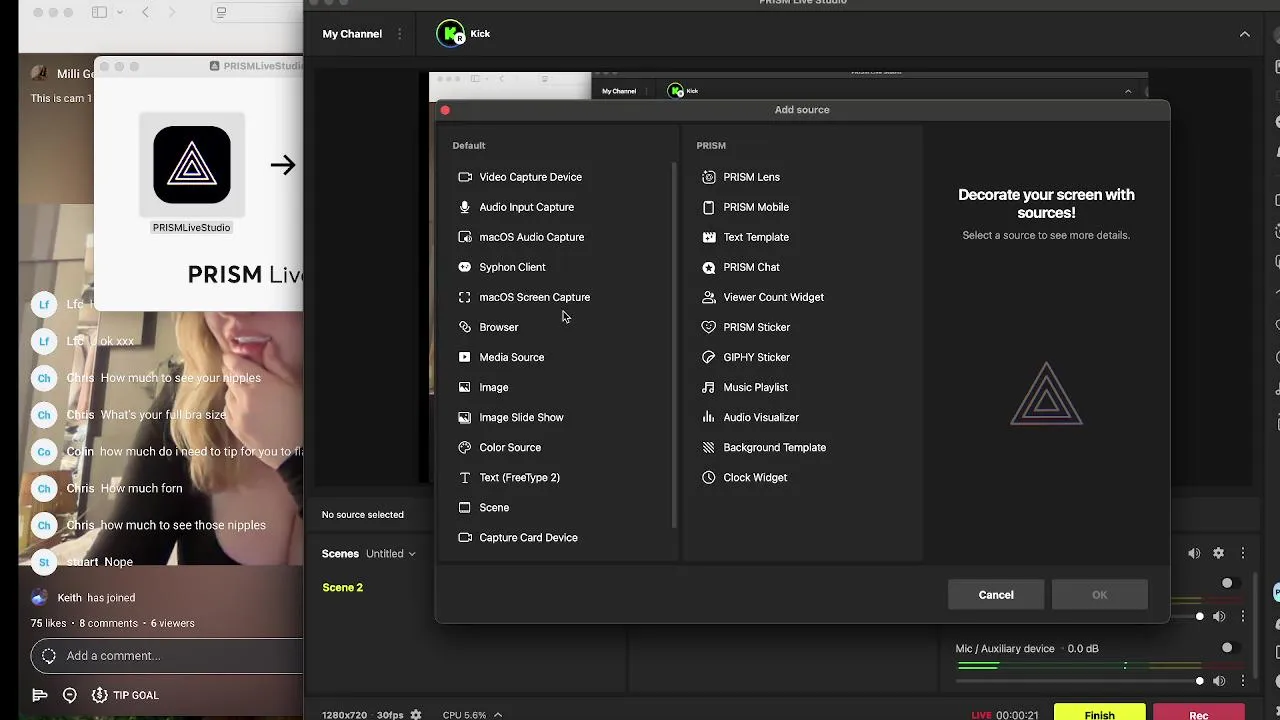This screenshot has width=1280, height=720.
Task: Click the Safari back arrow
Action: (145, 12)
